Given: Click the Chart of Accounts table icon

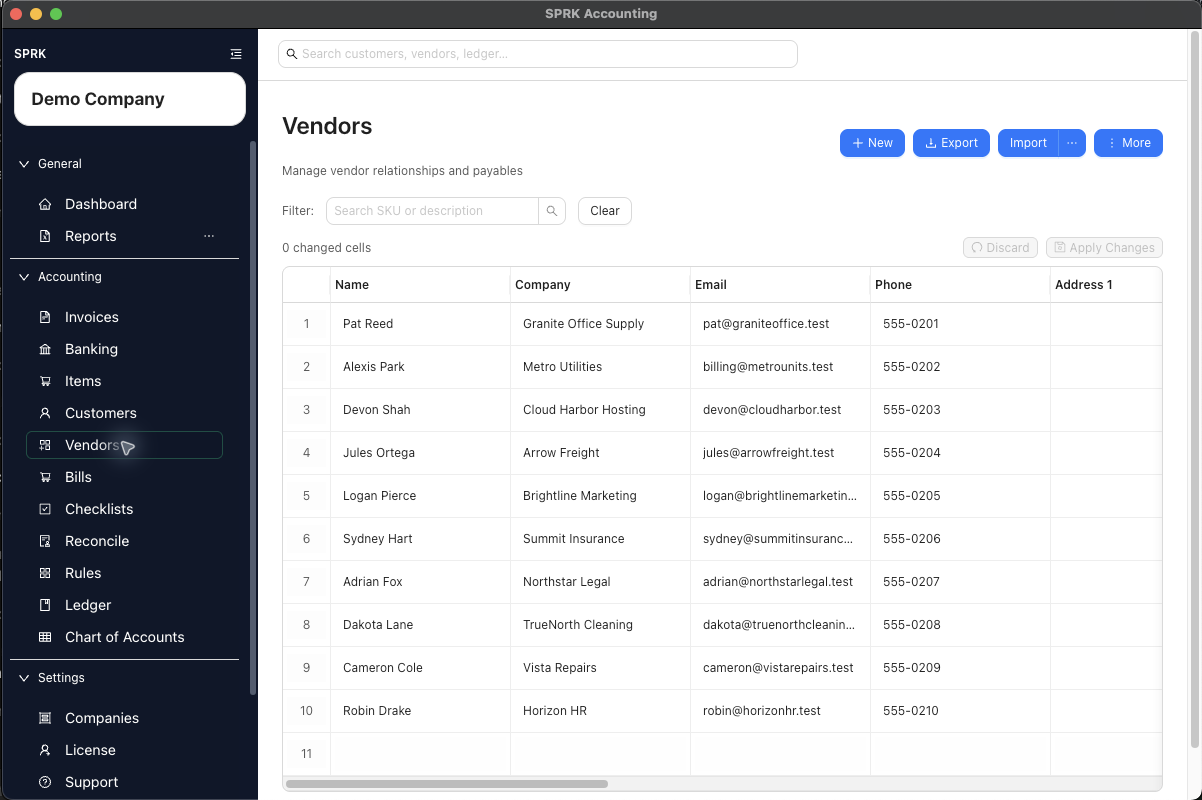Looking at the screenshot, I should pyautogui.click(x=44, y=637).
